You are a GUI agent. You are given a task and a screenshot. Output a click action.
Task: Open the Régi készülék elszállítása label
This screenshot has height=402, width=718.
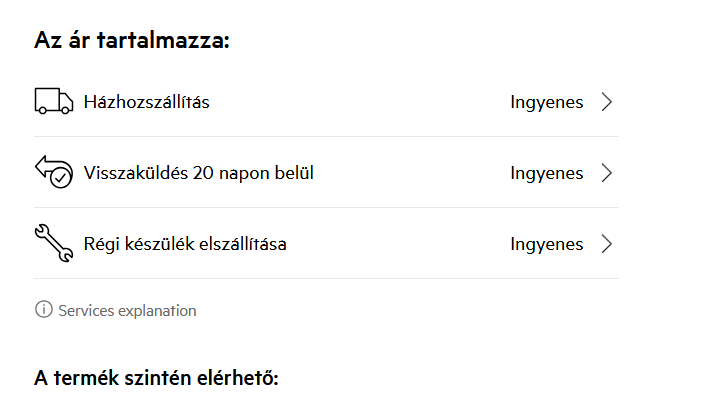185,244
